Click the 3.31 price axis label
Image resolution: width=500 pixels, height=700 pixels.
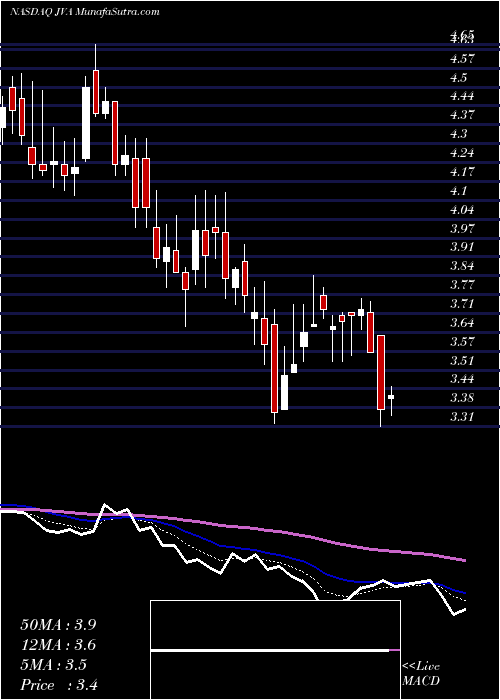[x=462, y=417]
